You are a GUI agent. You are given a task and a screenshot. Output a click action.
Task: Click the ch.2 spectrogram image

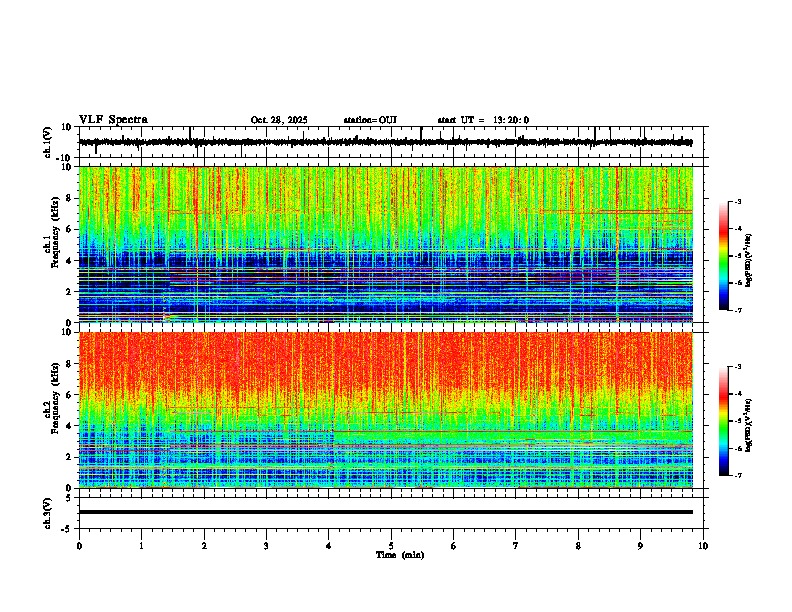386,410
